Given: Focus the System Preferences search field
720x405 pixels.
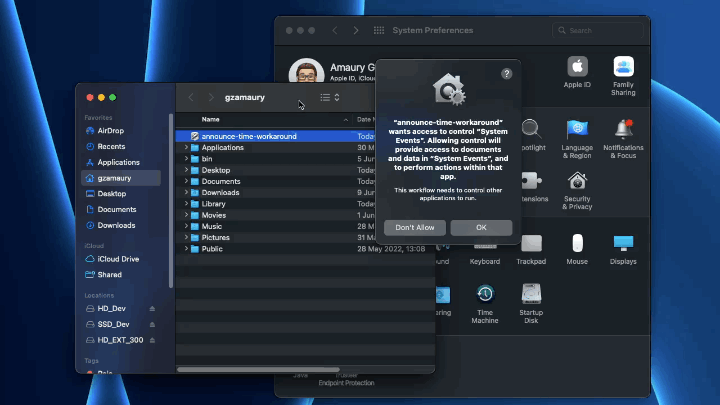Looking at the screenshot, I should tap(598, 30).
